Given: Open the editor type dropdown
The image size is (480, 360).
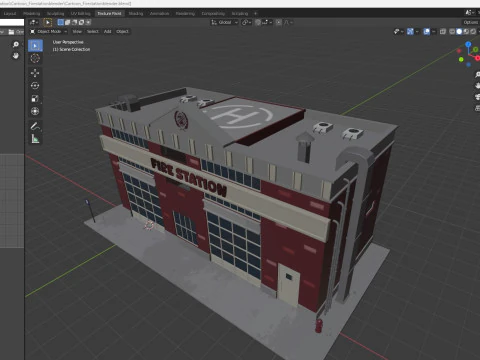Looking at the screenshot, I should click(x=34, y=22).
